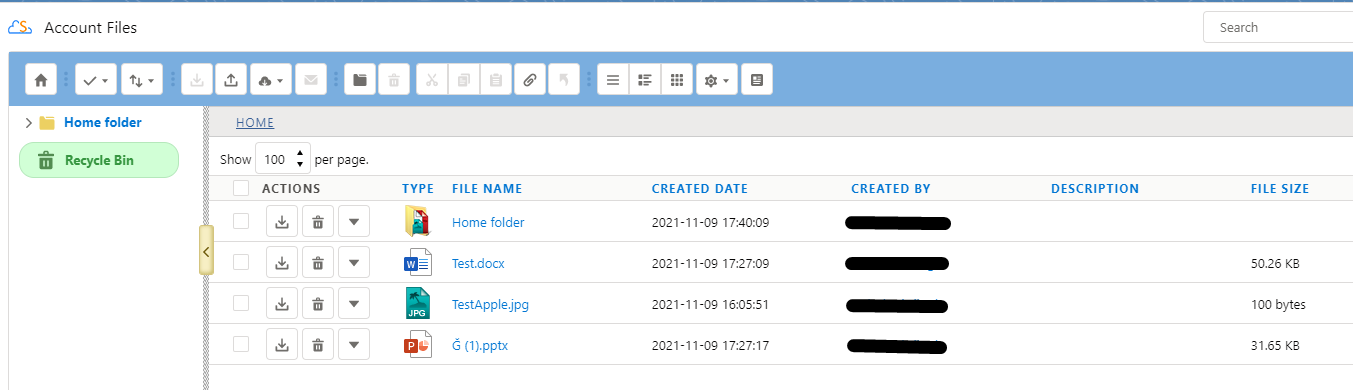Open the settings gear dropdown

717,80
